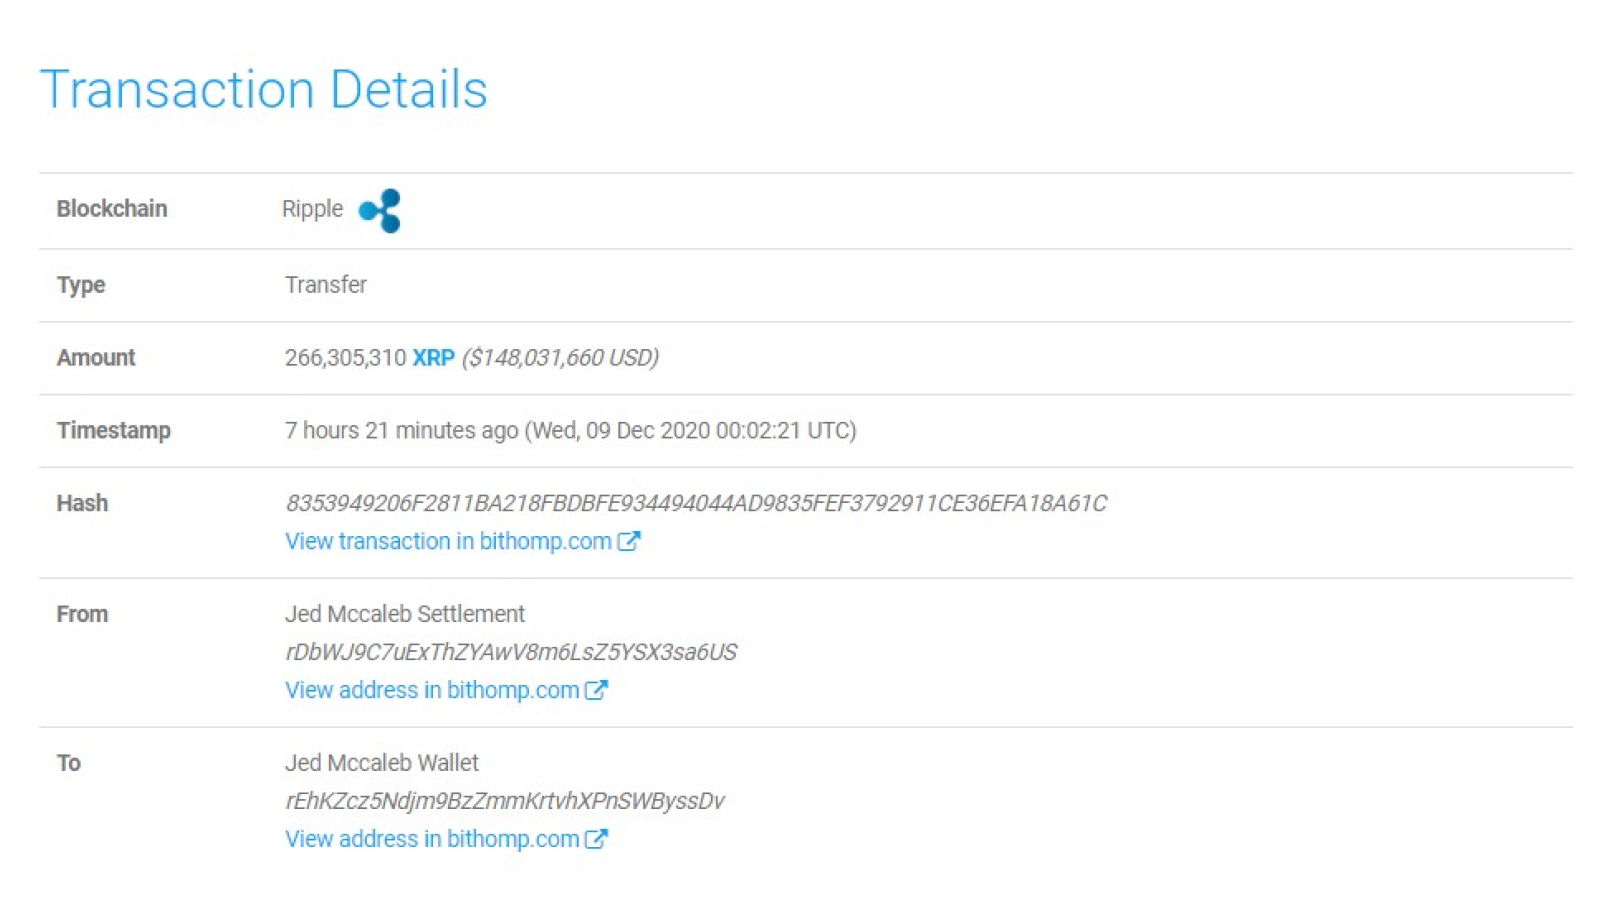Viewport: 1600px width, 900px height.
Task: Click external link icon in To address row
Action: (x=596, y=839)
